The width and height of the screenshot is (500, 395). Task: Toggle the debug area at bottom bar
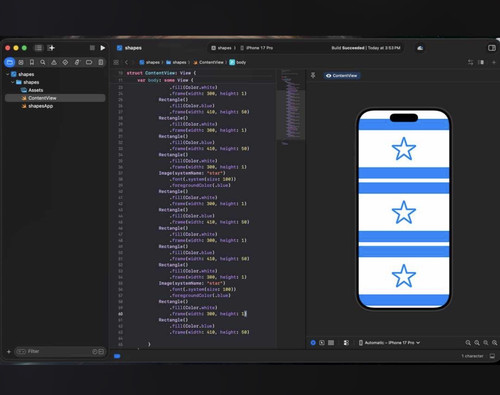pos(492,356)
